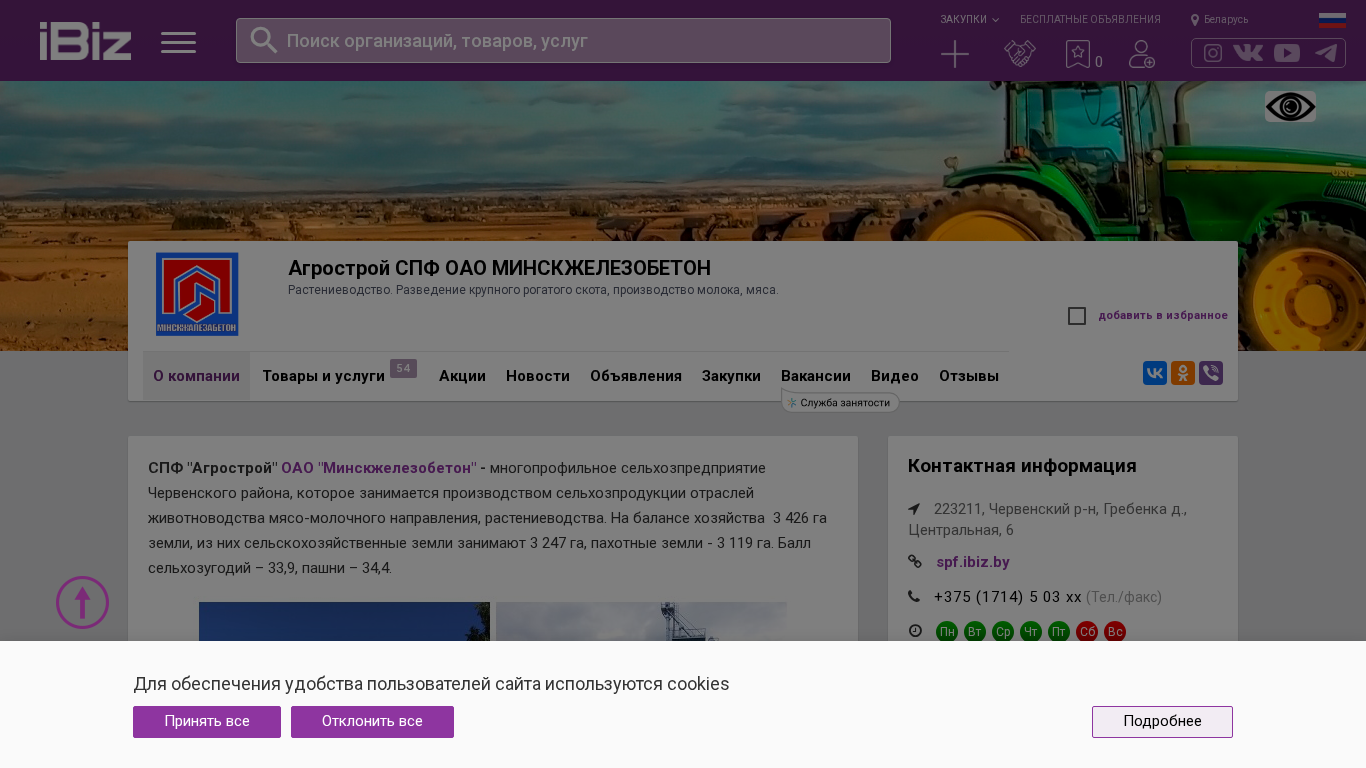The height and width of the screenshot is (768, 1366).
Task: Open the Telegram icon in header
Action: tap(1326, 53)
